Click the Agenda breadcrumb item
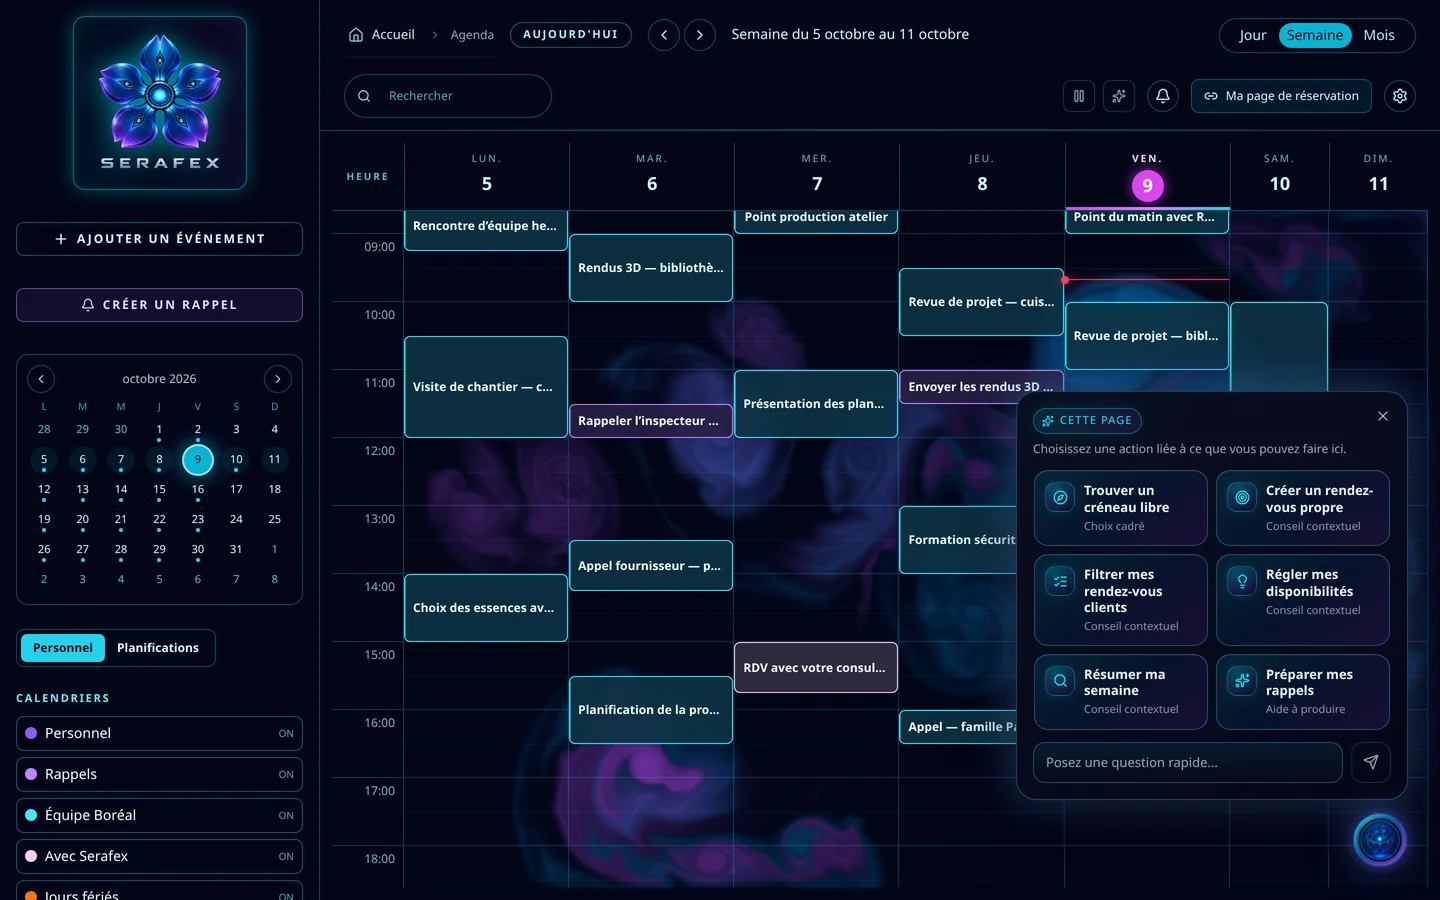 [x=472, y=35]
